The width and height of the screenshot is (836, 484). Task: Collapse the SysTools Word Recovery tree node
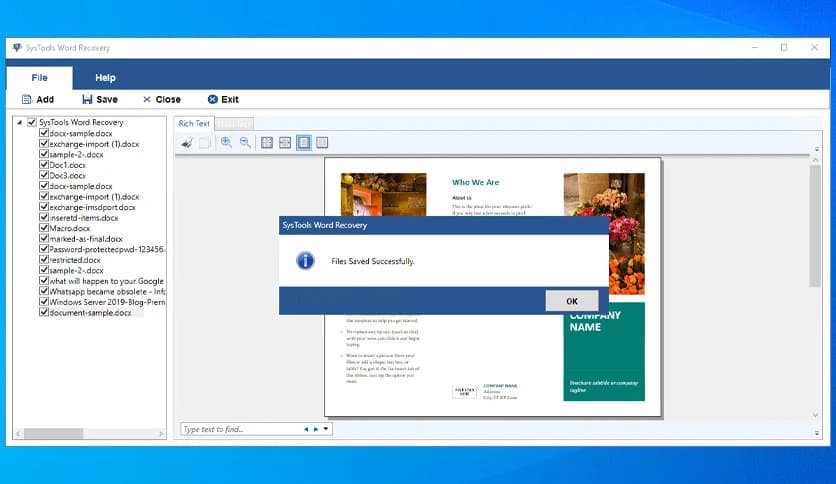[x=20, y=123]
